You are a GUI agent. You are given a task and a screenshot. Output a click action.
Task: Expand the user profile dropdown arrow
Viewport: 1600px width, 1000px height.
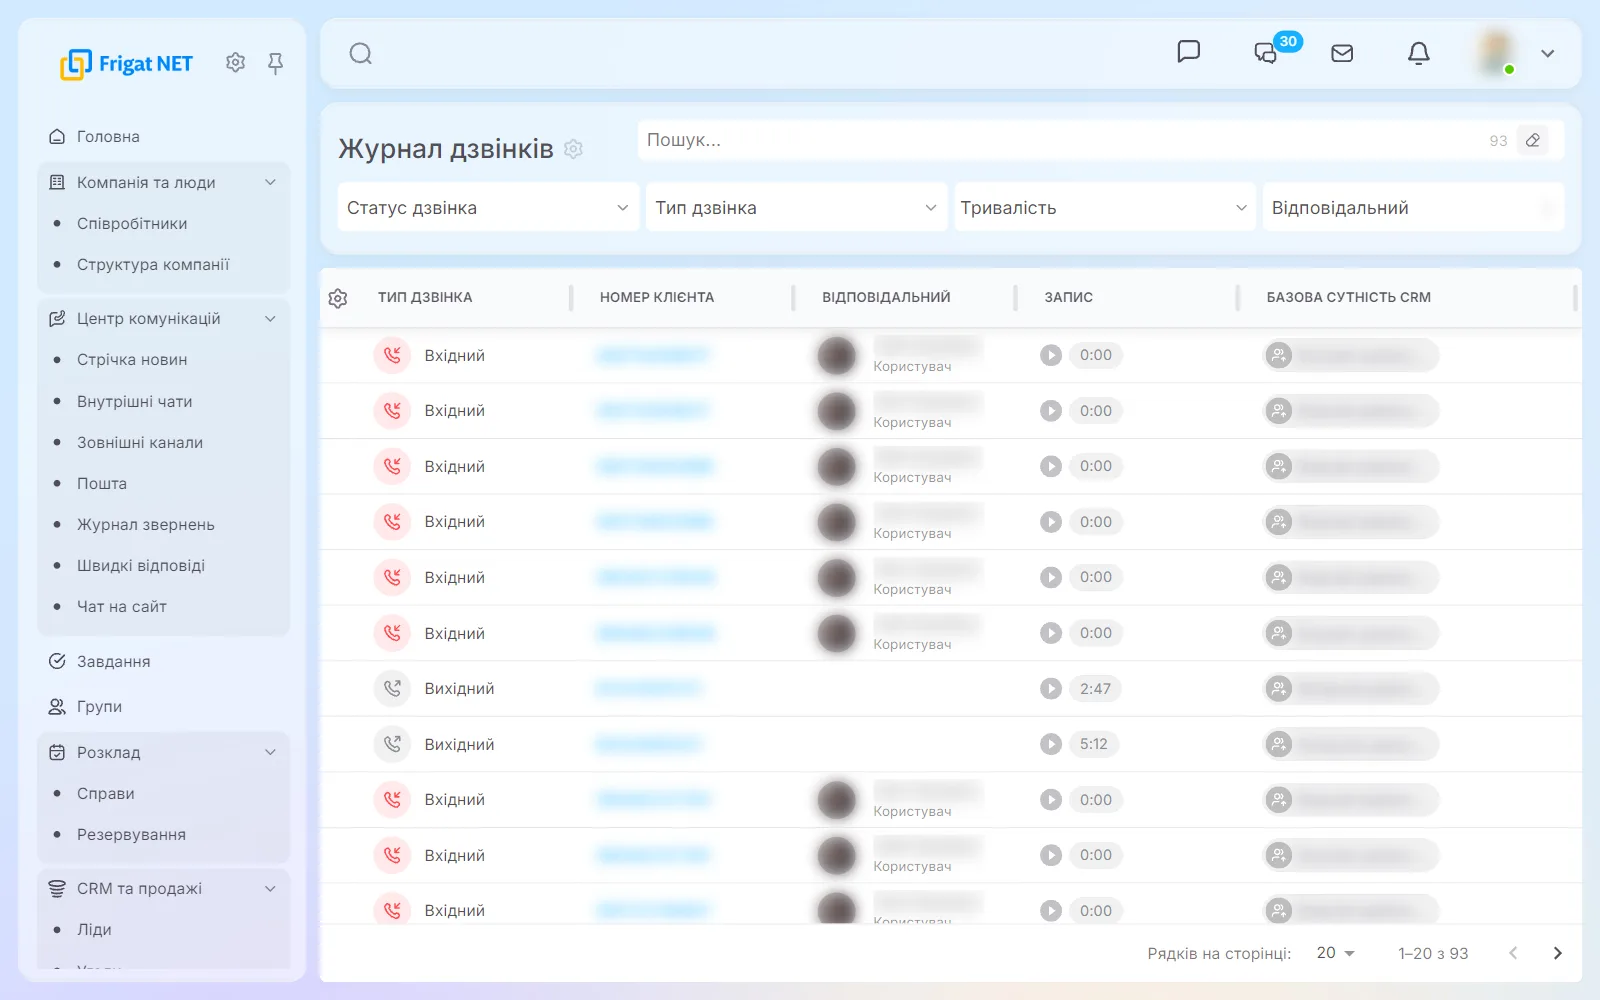1547,54
